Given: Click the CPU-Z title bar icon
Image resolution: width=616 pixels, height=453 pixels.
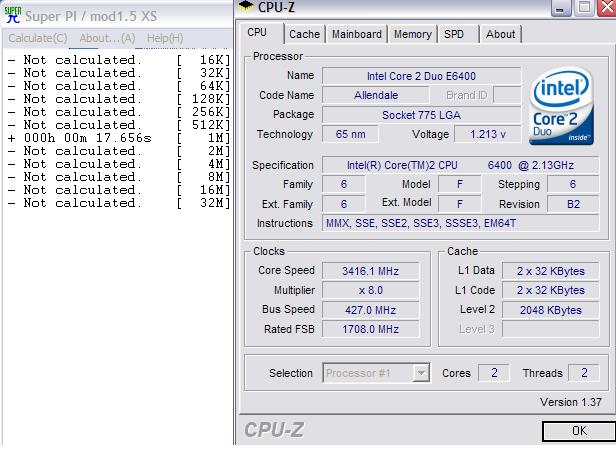Looking at the screenshot, I should point(246,6).
